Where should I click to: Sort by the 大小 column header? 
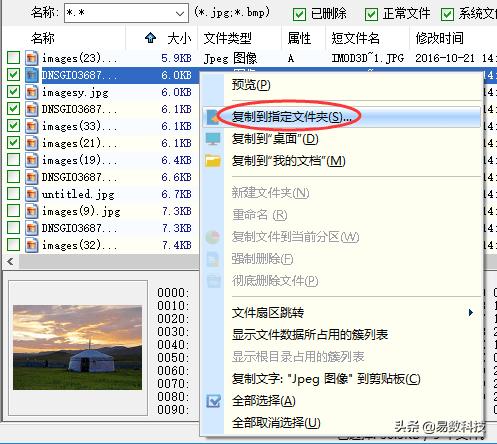(x=179, y=38)
